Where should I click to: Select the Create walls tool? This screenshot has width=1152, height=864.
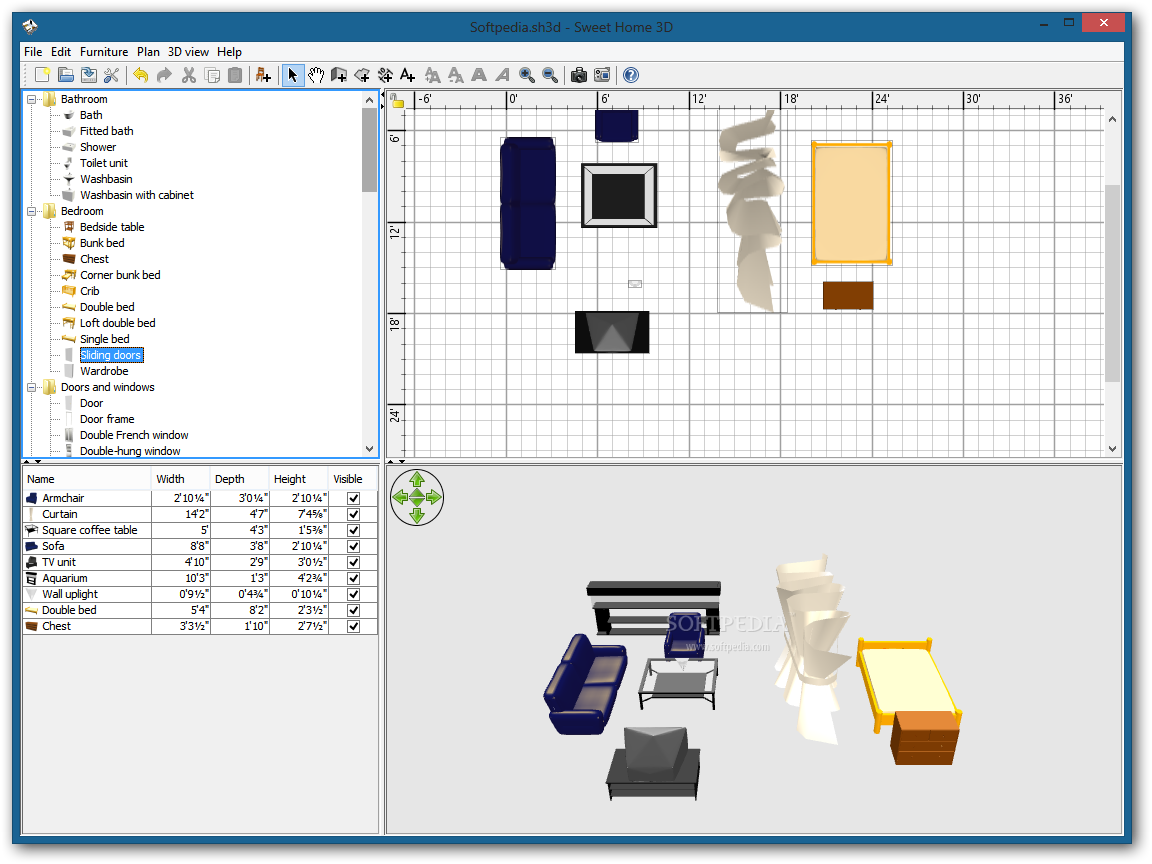[339, 75]
